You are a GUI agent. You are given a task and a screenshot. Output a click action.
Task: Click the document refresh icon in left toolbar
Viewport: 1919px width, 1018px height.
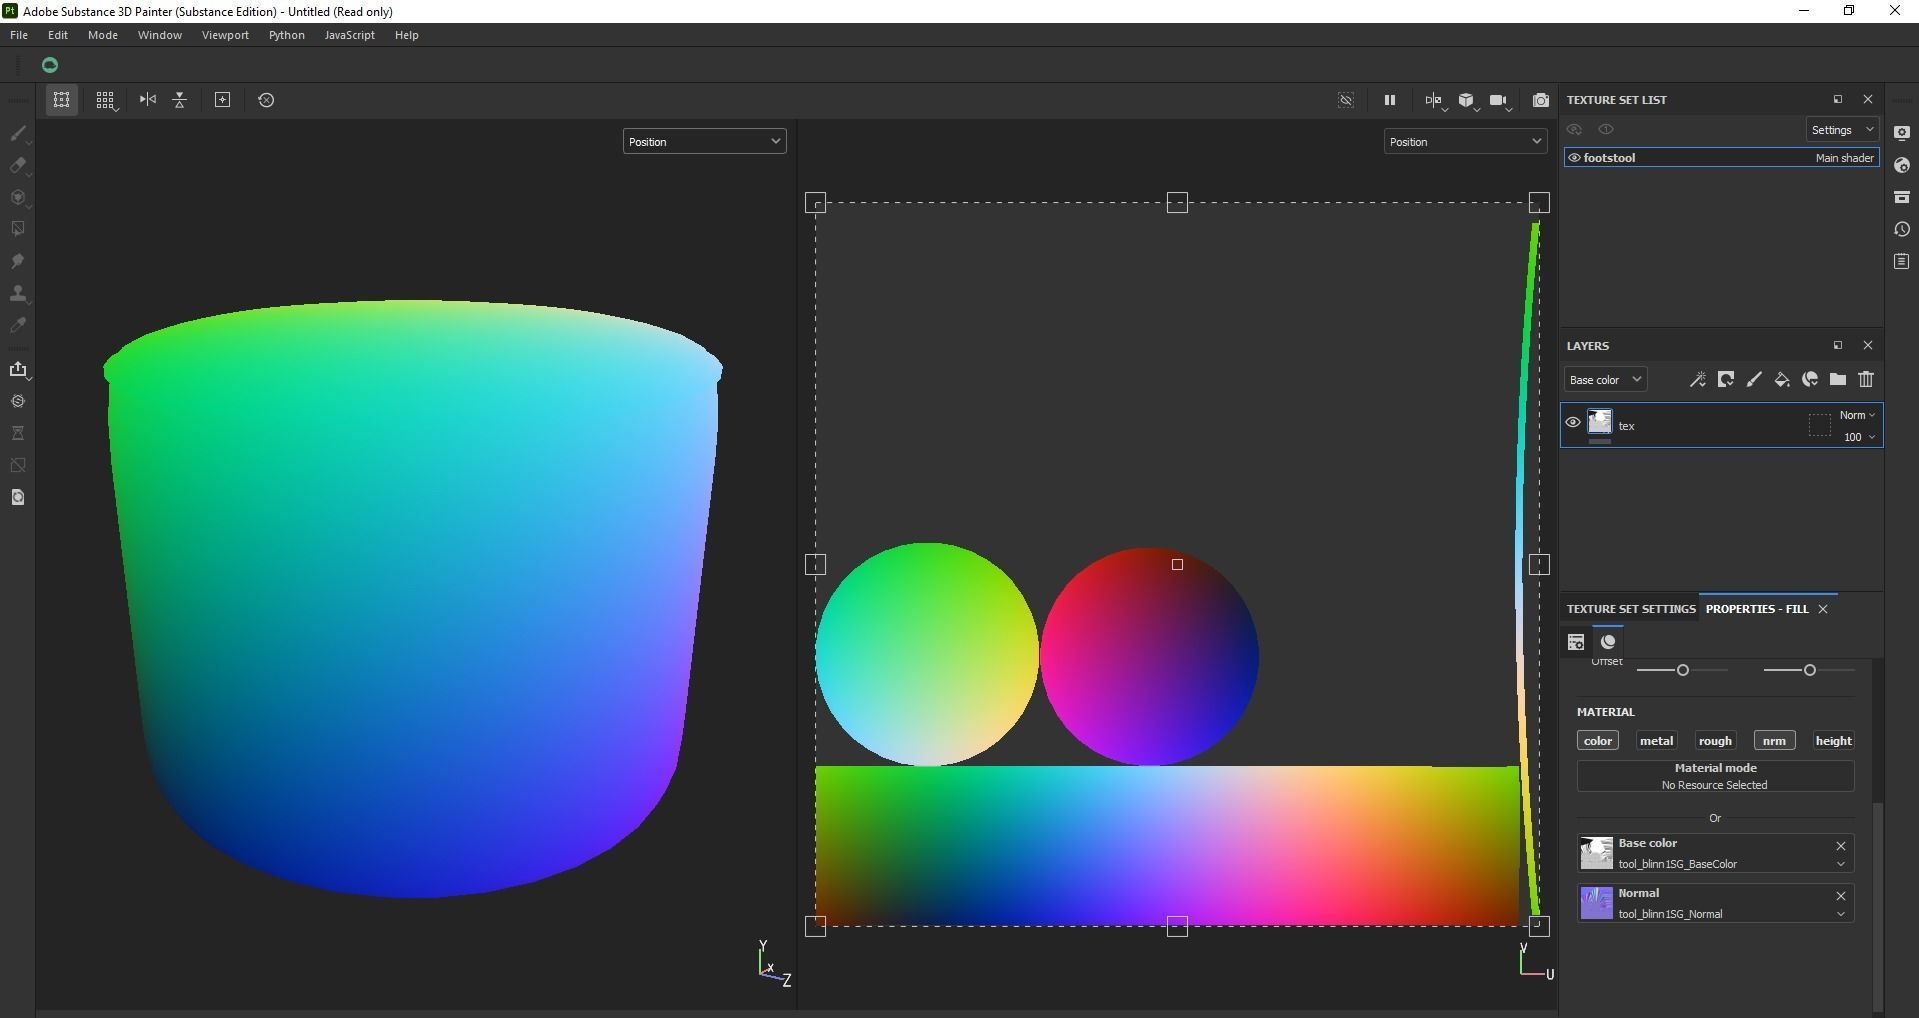[18, 497]
